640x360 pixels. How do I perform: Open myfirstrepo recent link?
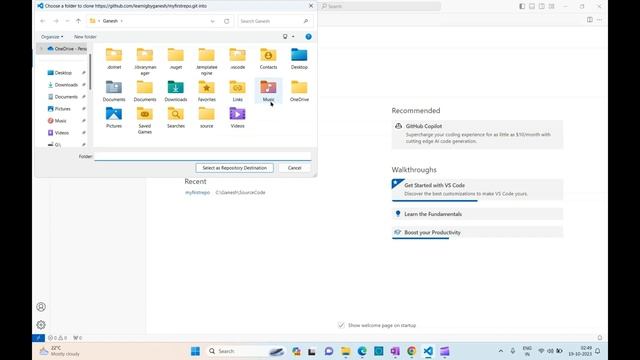click(198, 192)
